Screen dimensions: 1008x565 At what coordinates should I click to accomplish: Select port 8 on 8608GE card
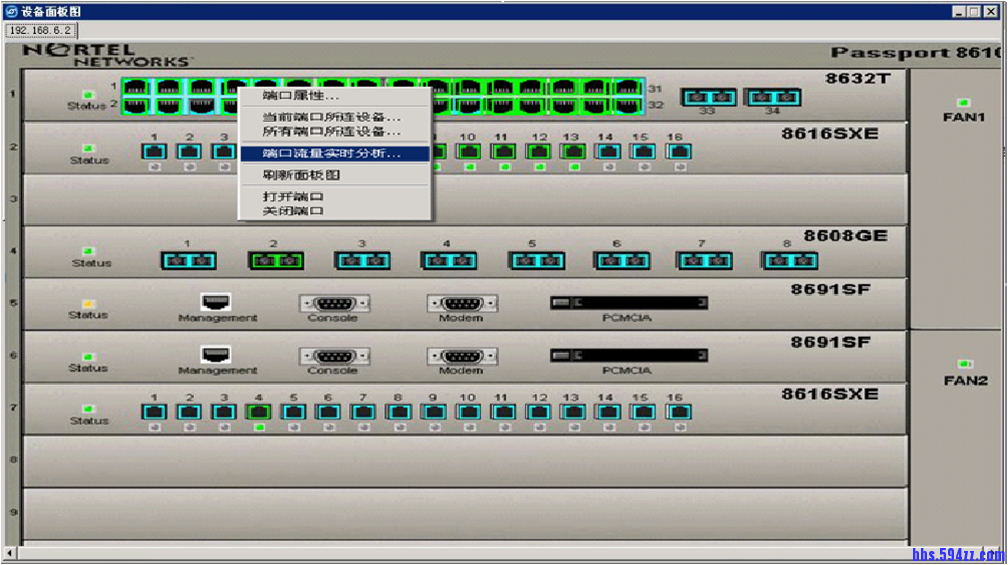tap(790, 260)
